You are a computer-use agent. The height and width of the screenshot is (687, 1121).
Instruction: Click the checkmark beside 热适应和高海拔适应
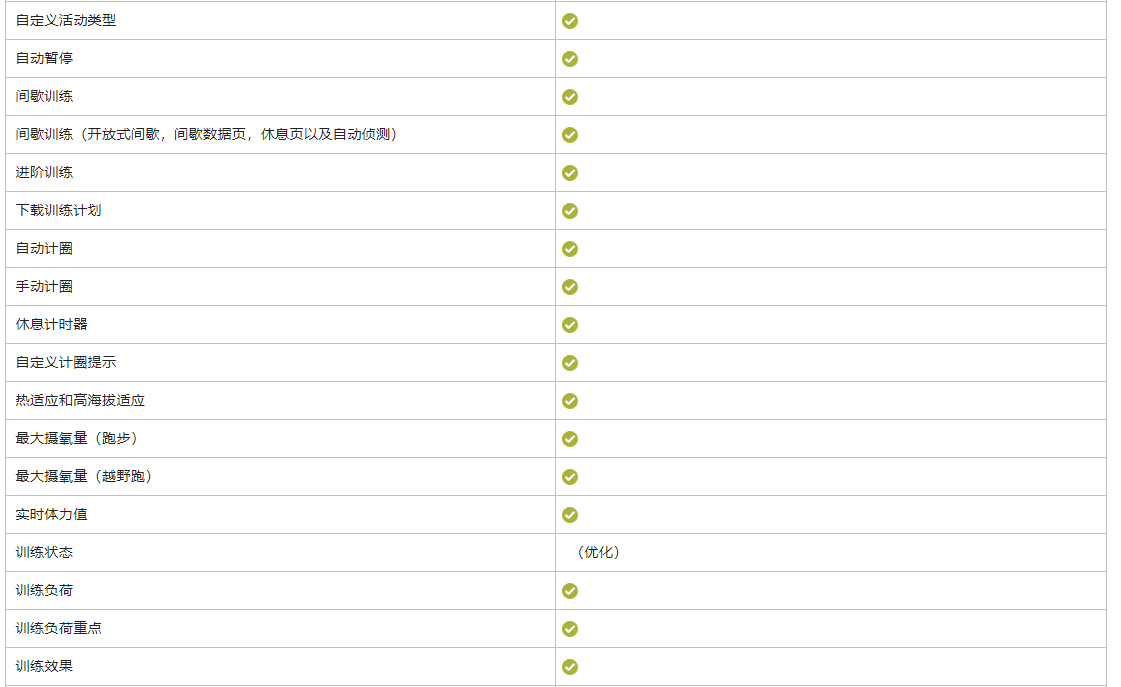pyautogui.click(x=570, y=401)
